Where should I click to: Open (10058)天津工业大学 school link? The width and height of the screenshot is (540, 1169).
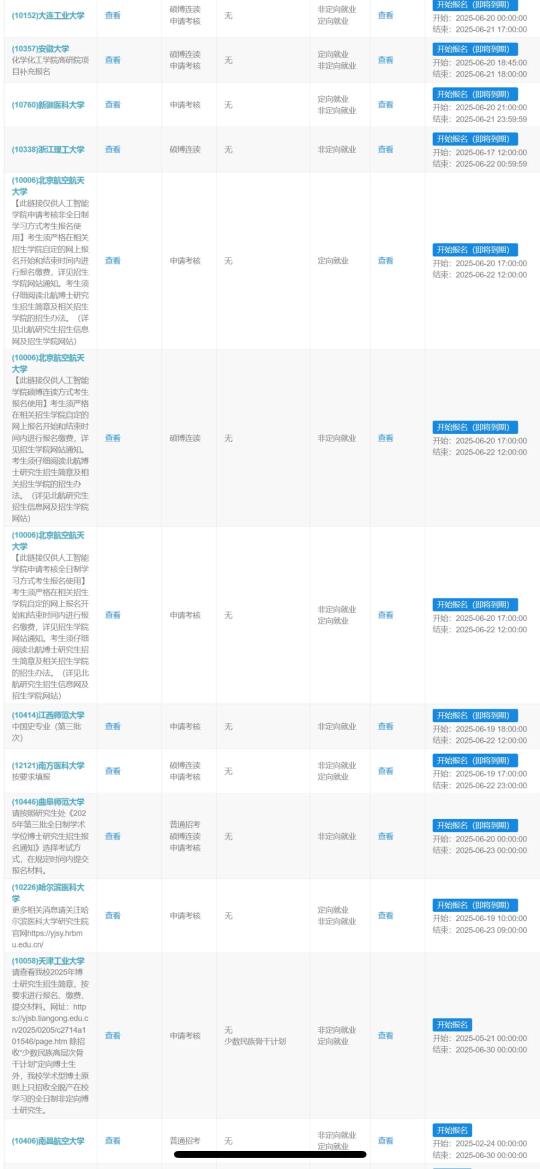pyautogui.click(x=48, y=961)
